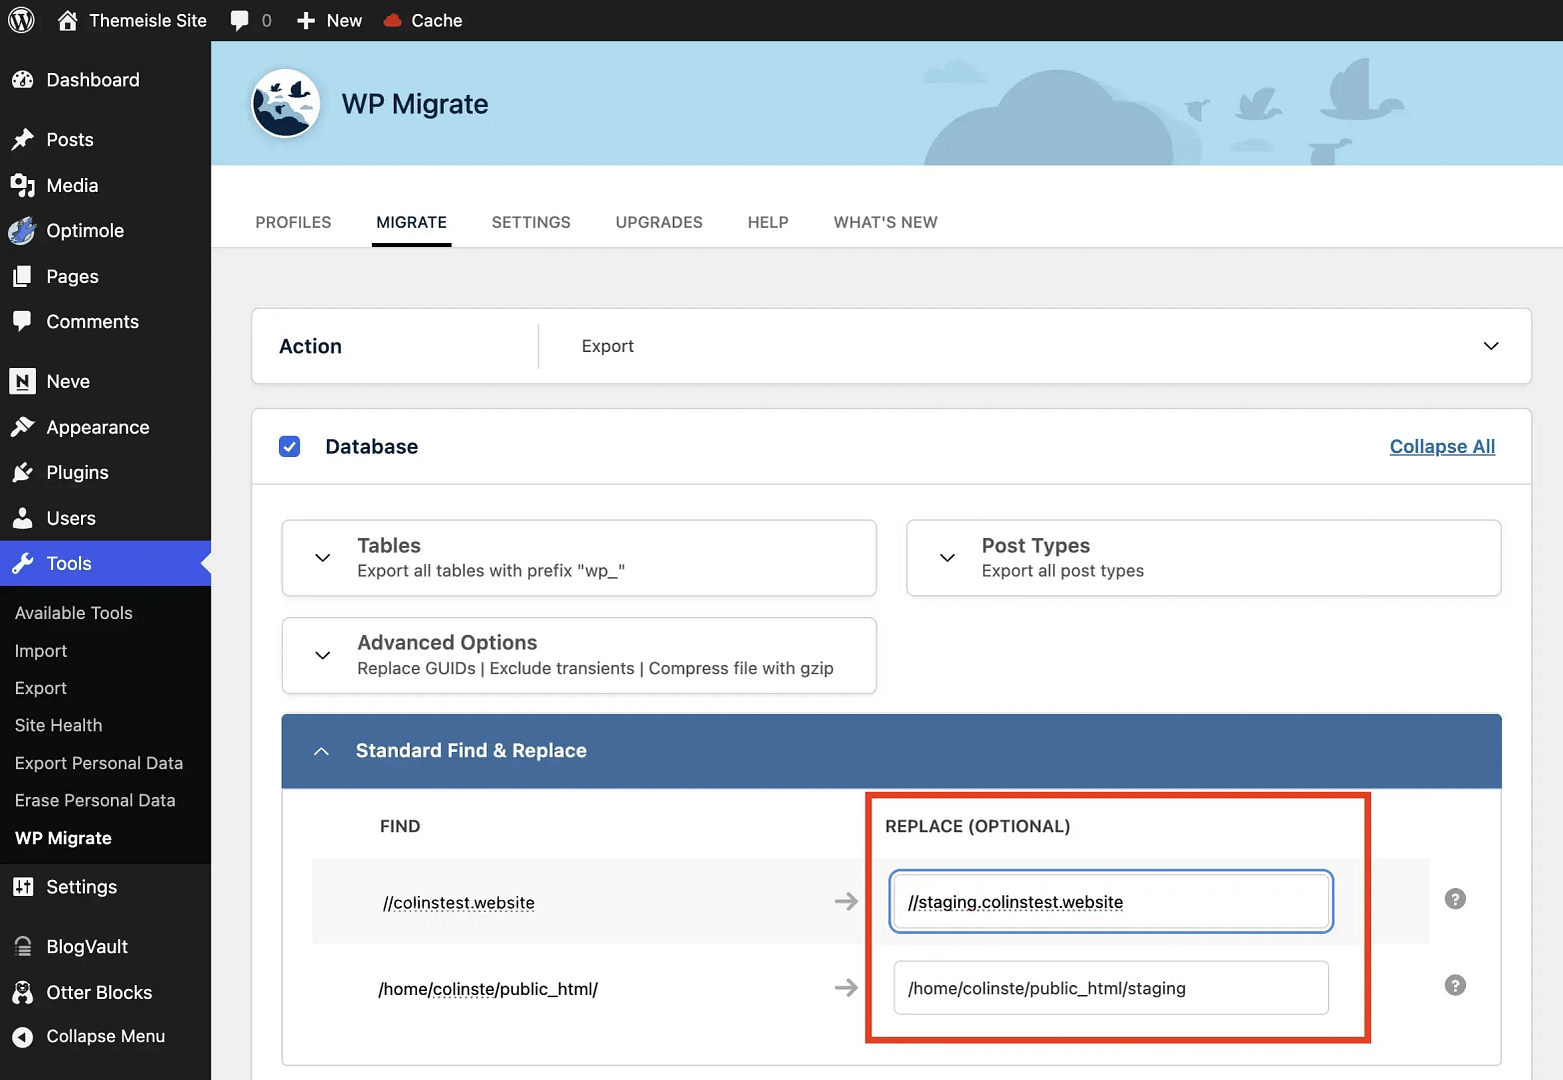Viewport: 1563px width, 1080px height.
Task: Click the REPLACE (OPTIONAL) column heading
Action: pos(977,826)
